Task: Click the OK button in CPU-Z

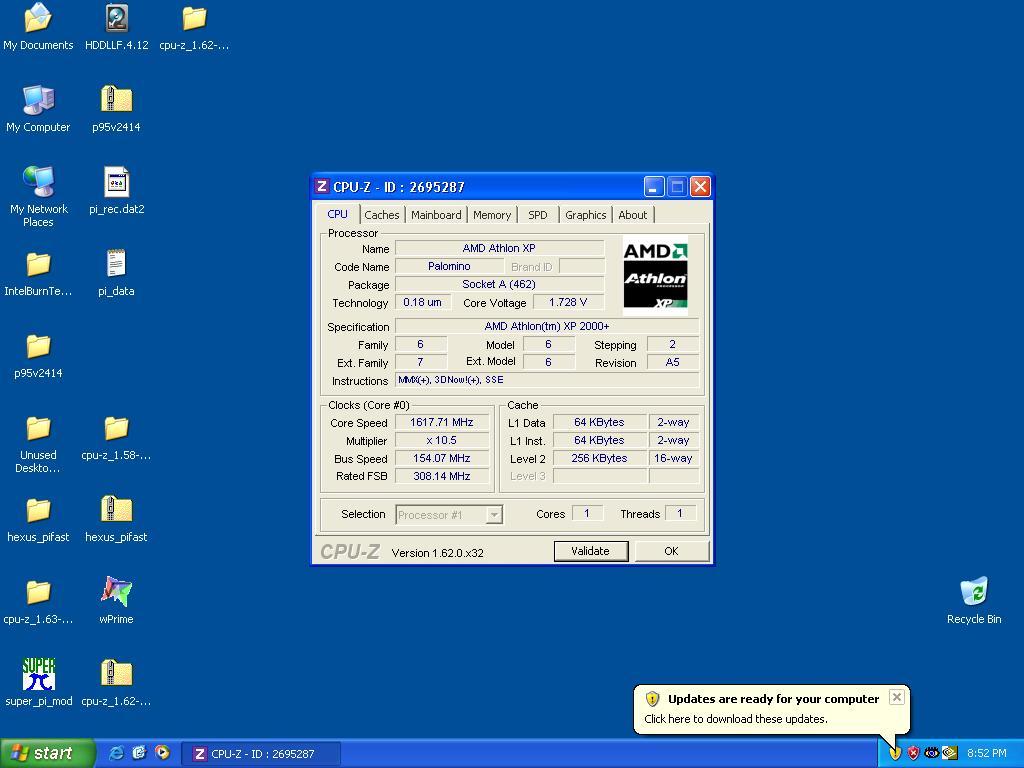Action: point(671,551)
